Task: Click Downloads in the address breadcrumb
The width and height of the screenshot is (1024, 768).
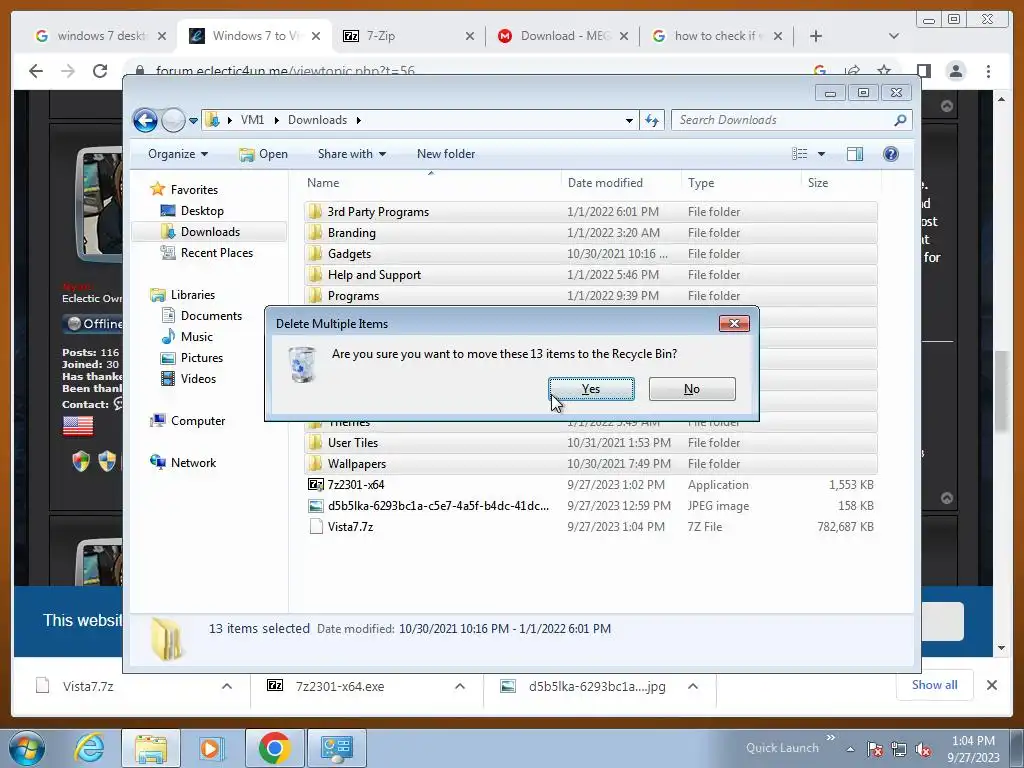Action: coord(317,120)
